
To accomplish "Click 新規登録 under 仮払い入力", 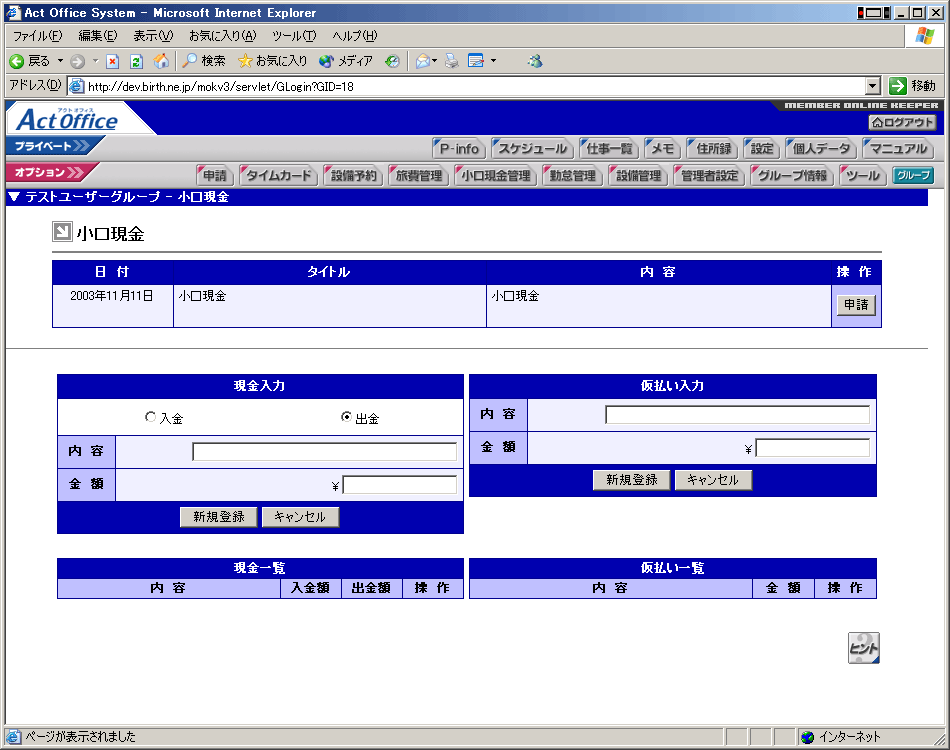I will [x=631, y=480].
